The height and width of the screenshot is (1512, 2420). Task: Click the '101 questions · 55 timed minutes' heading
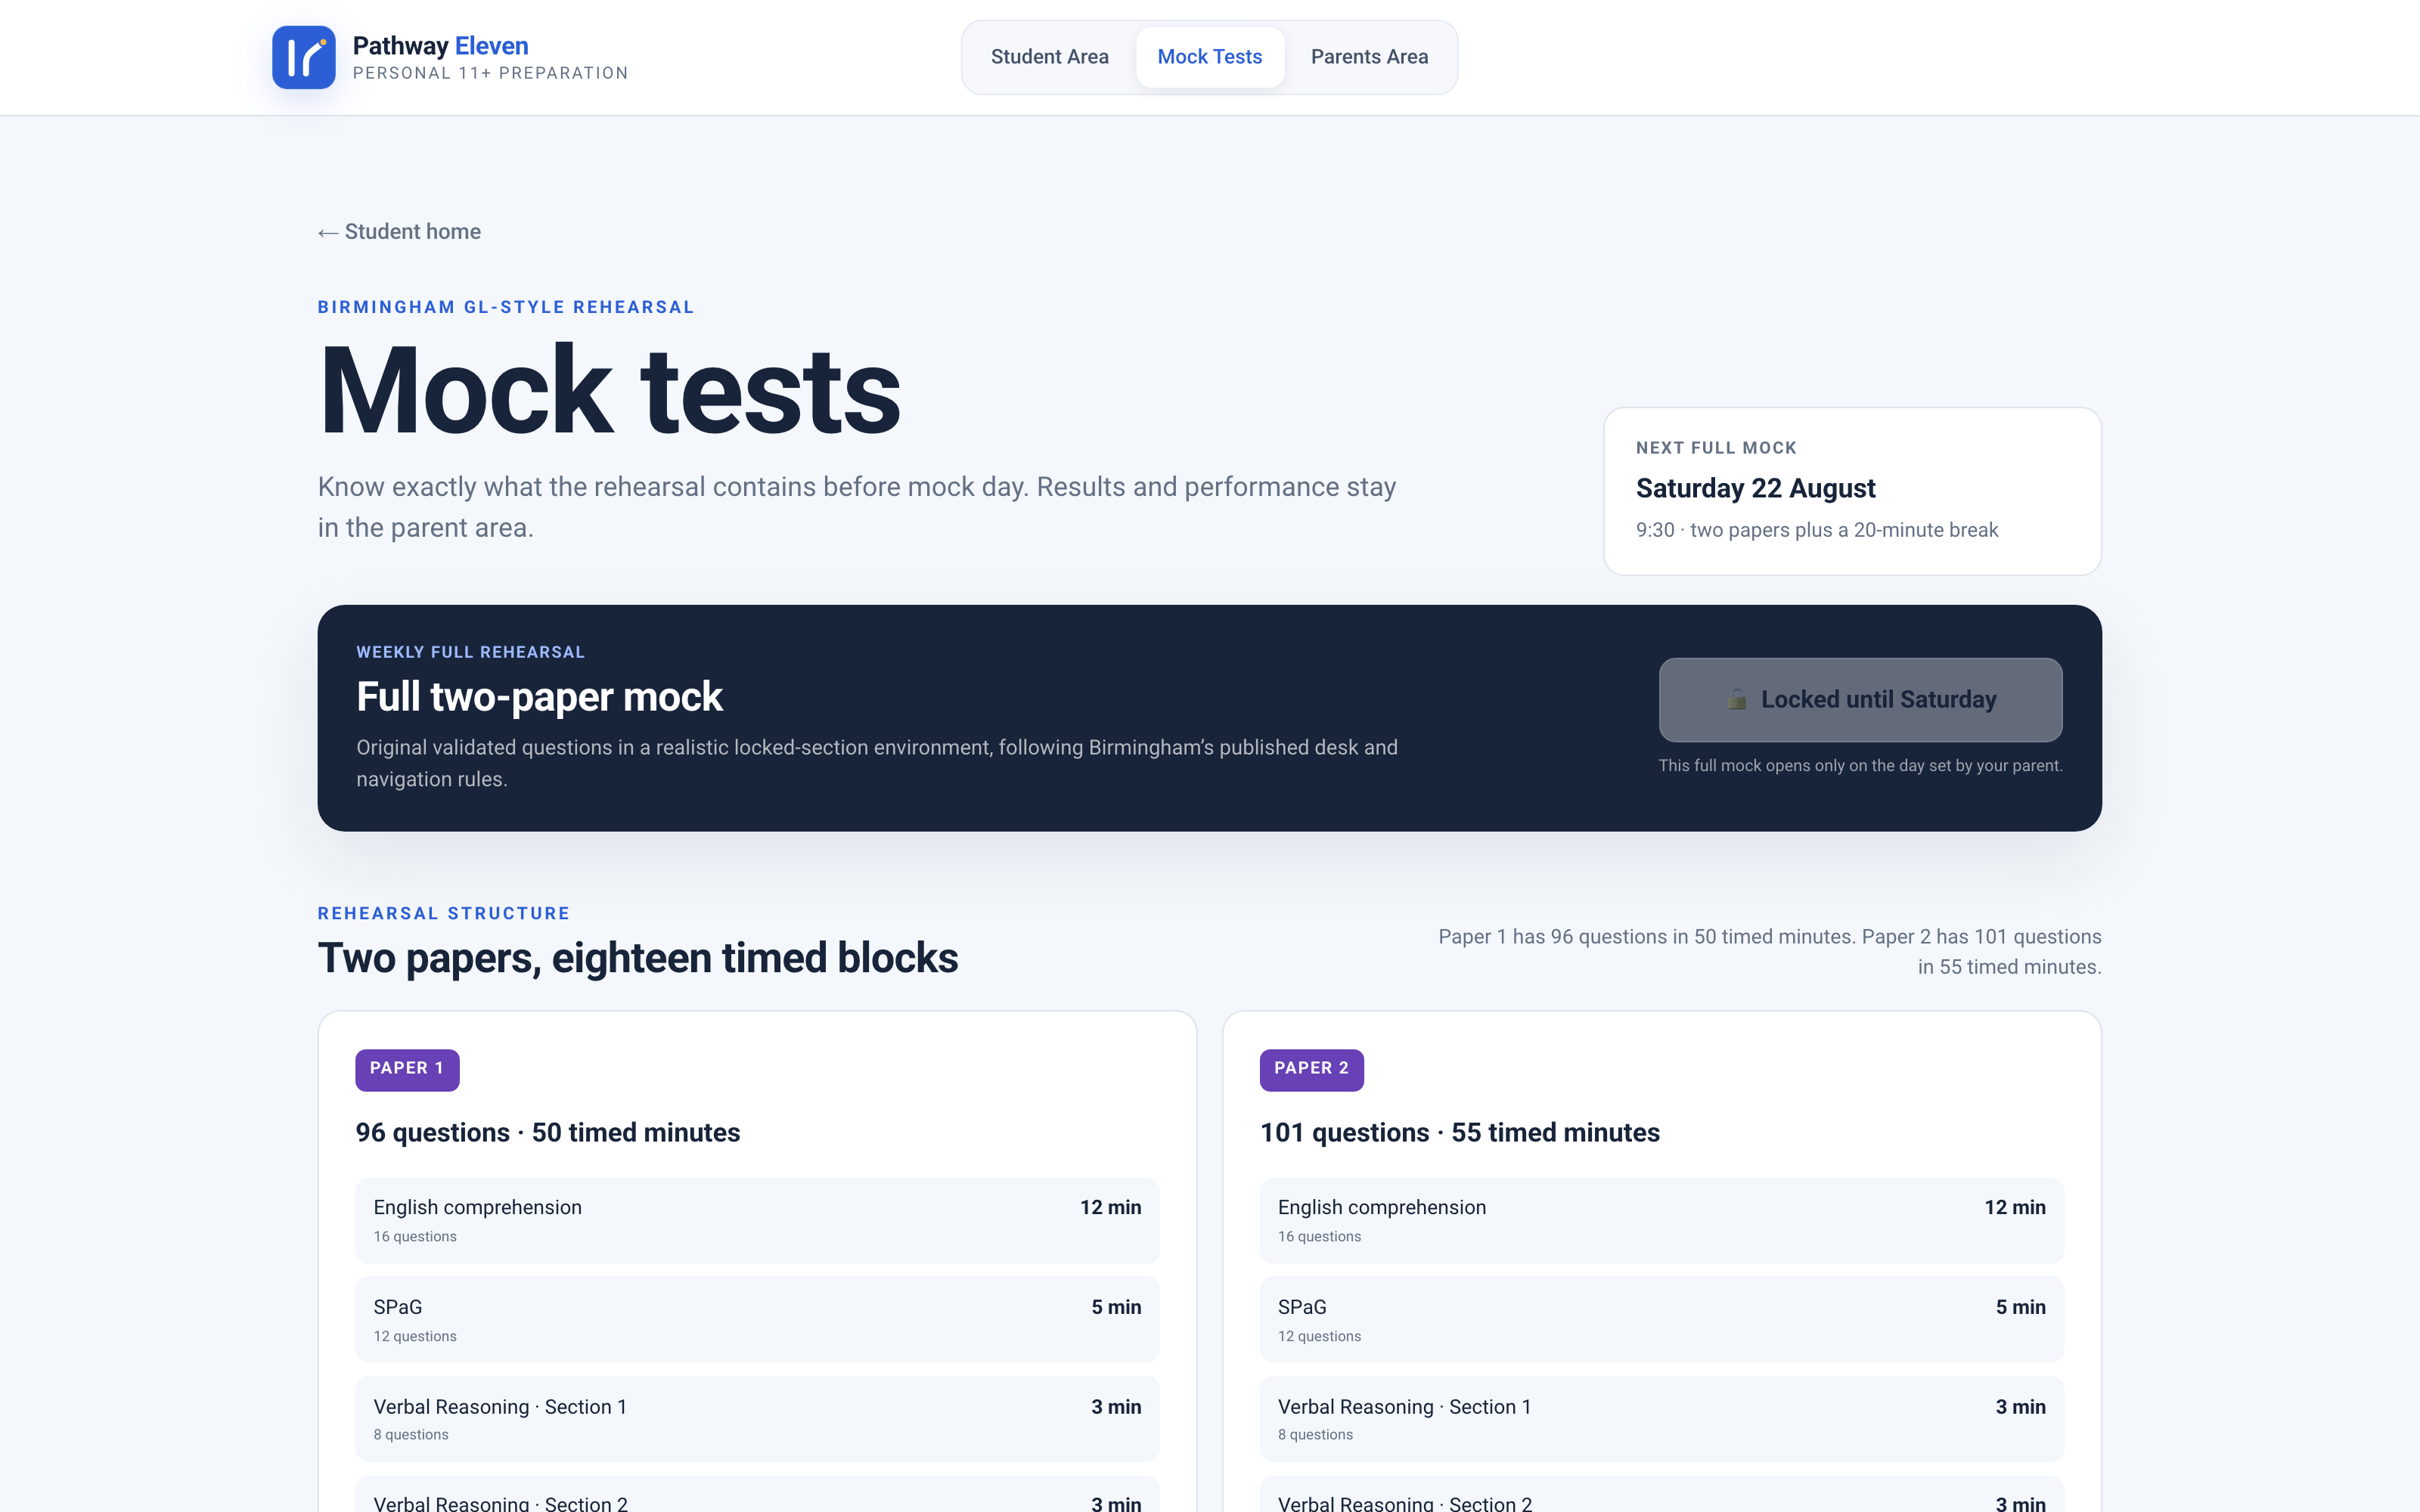1459,1132
